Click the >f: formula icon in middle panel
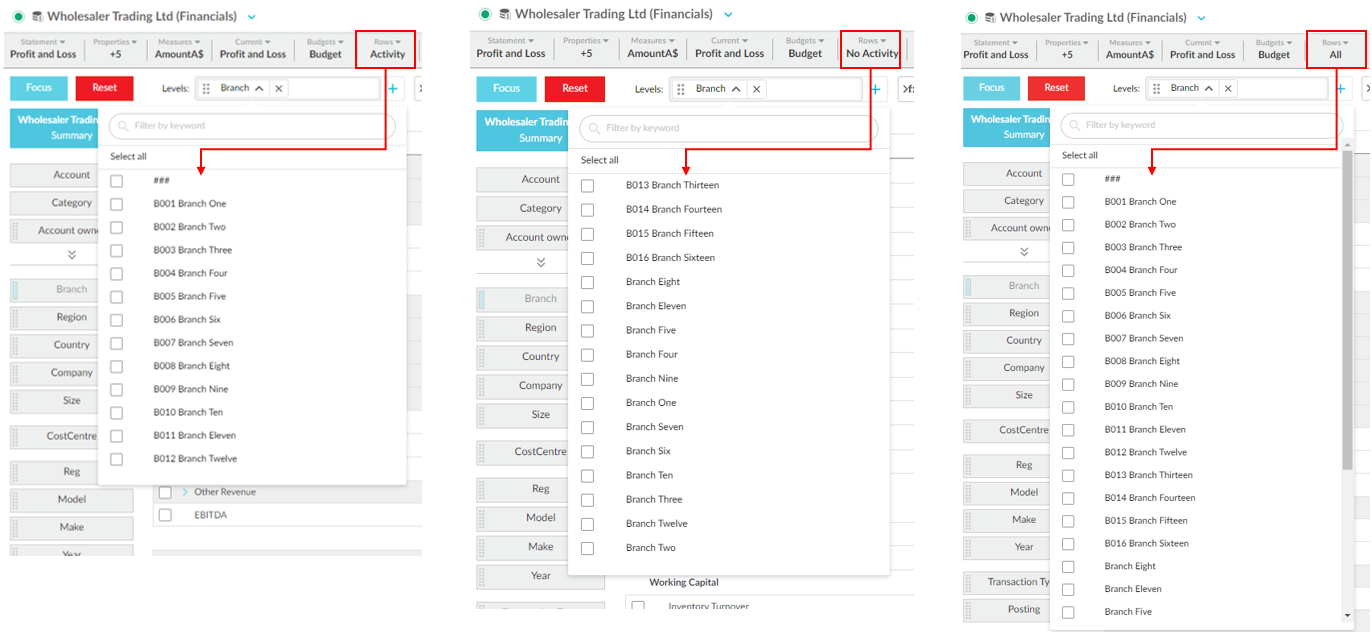Screen dimensions: 1372x632 907,89
